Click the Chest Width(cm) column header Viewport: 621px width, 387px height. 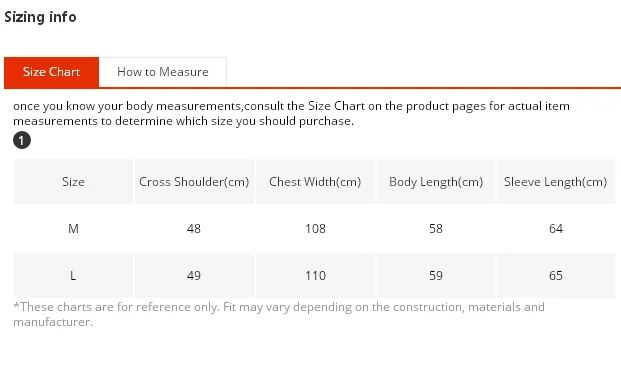click(x=315, y=182)
